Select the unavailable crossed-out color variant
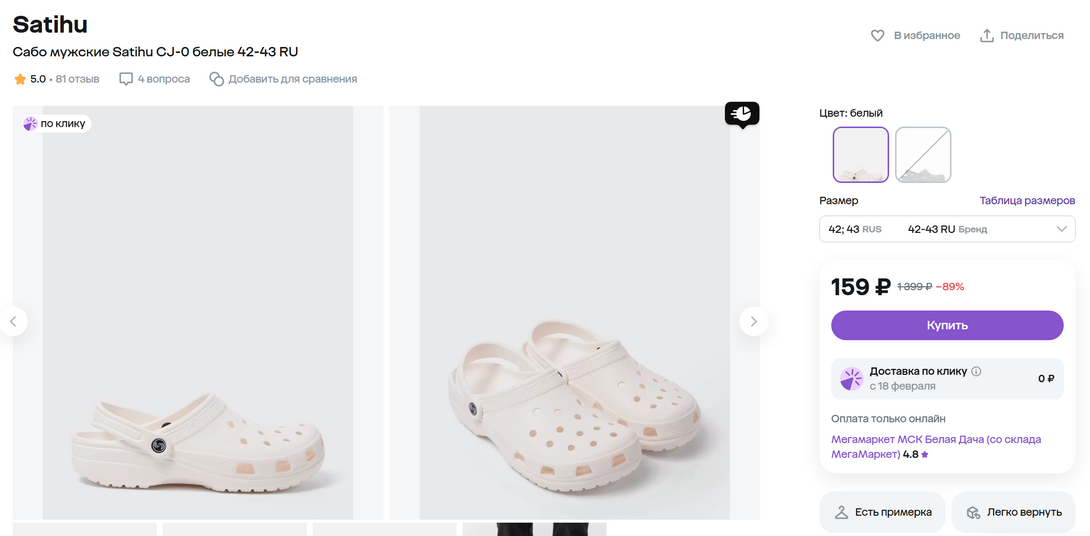The width and height of the screenshot is (1090, 536). tap(923, 155)
